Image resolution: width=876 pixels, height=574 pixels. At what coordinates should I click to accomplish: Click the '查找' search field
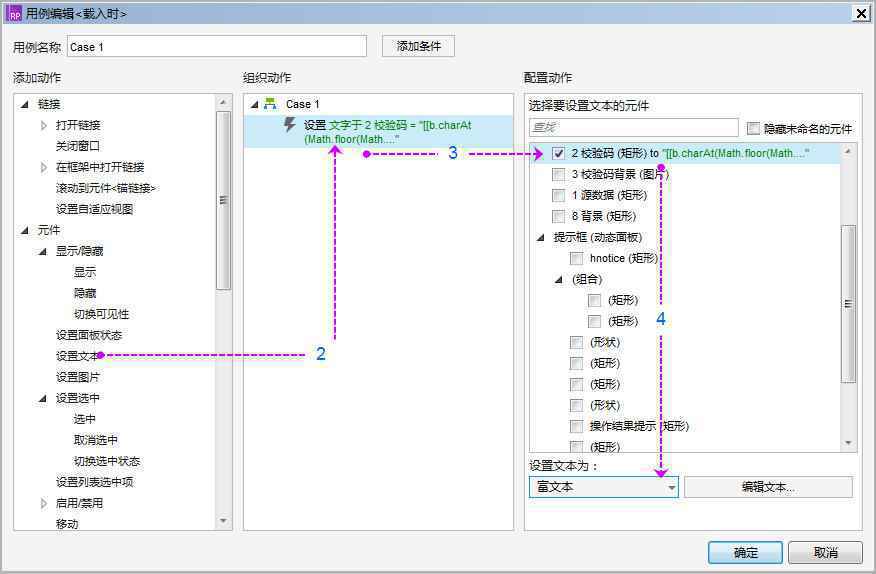click(634, 127)
